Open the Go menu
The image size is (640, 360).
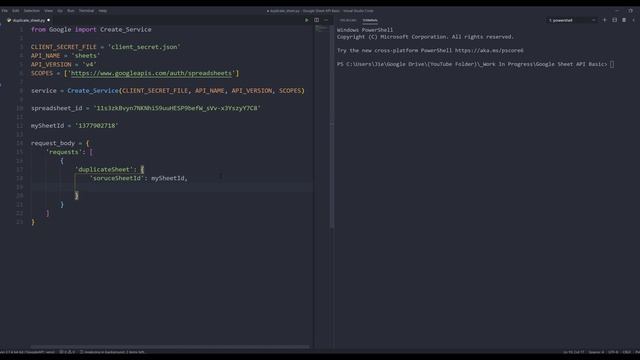point(60,11)
